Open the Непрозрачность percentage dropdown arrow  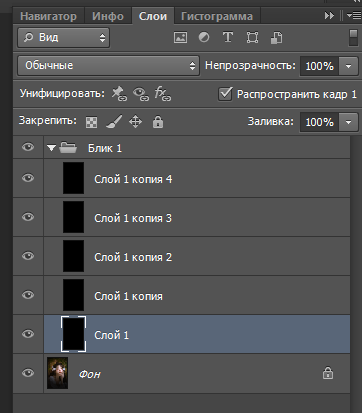(x=348, y=66)
